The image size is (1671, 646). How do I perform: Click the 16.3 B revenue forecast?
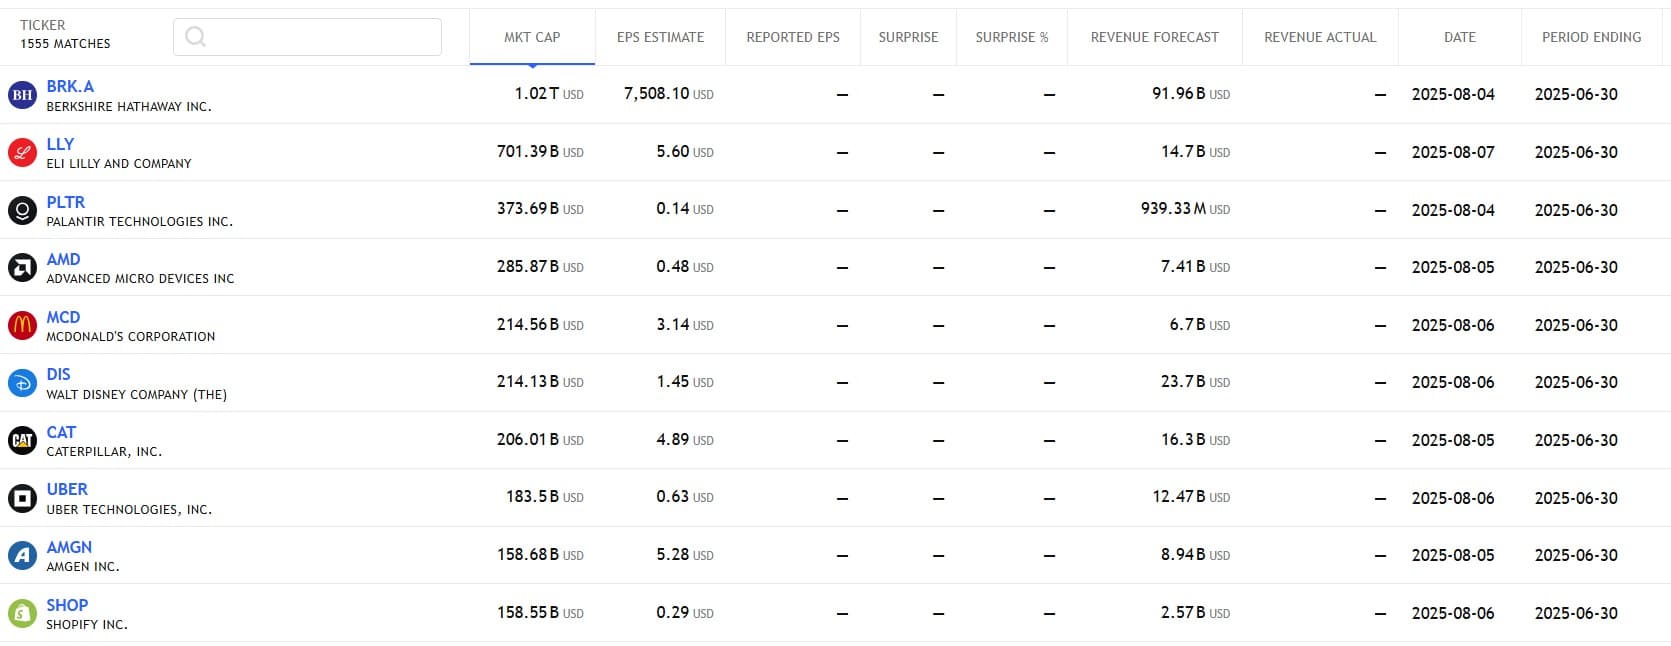point(1195,440)
